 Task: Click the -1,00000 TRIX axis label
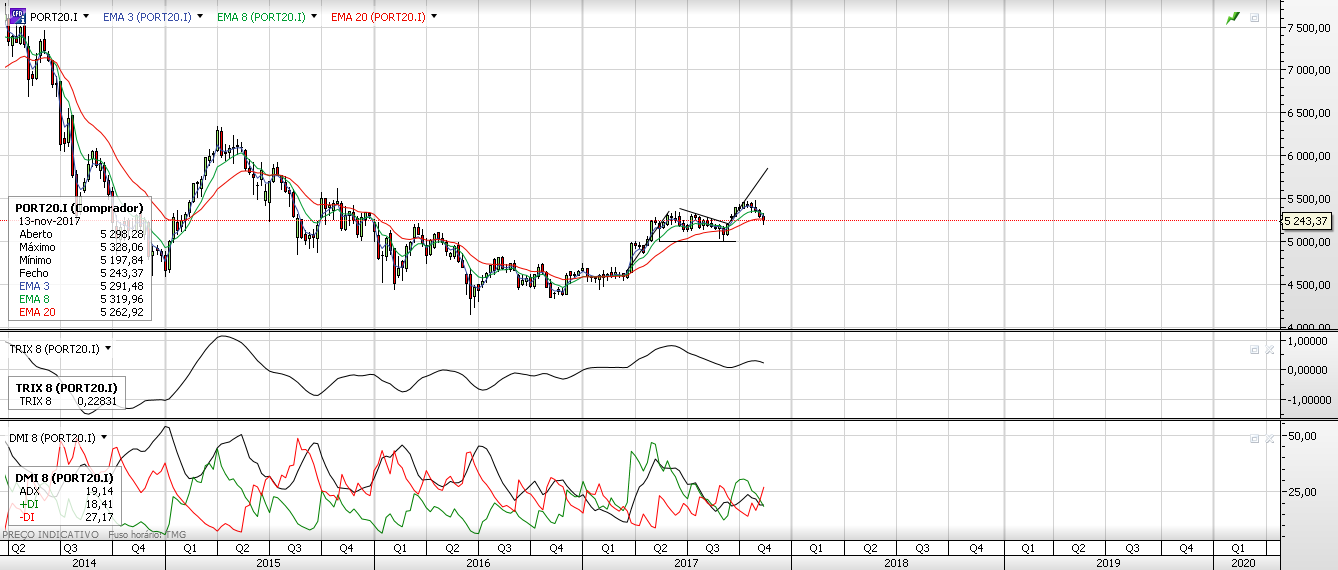tap(1311, 398)
